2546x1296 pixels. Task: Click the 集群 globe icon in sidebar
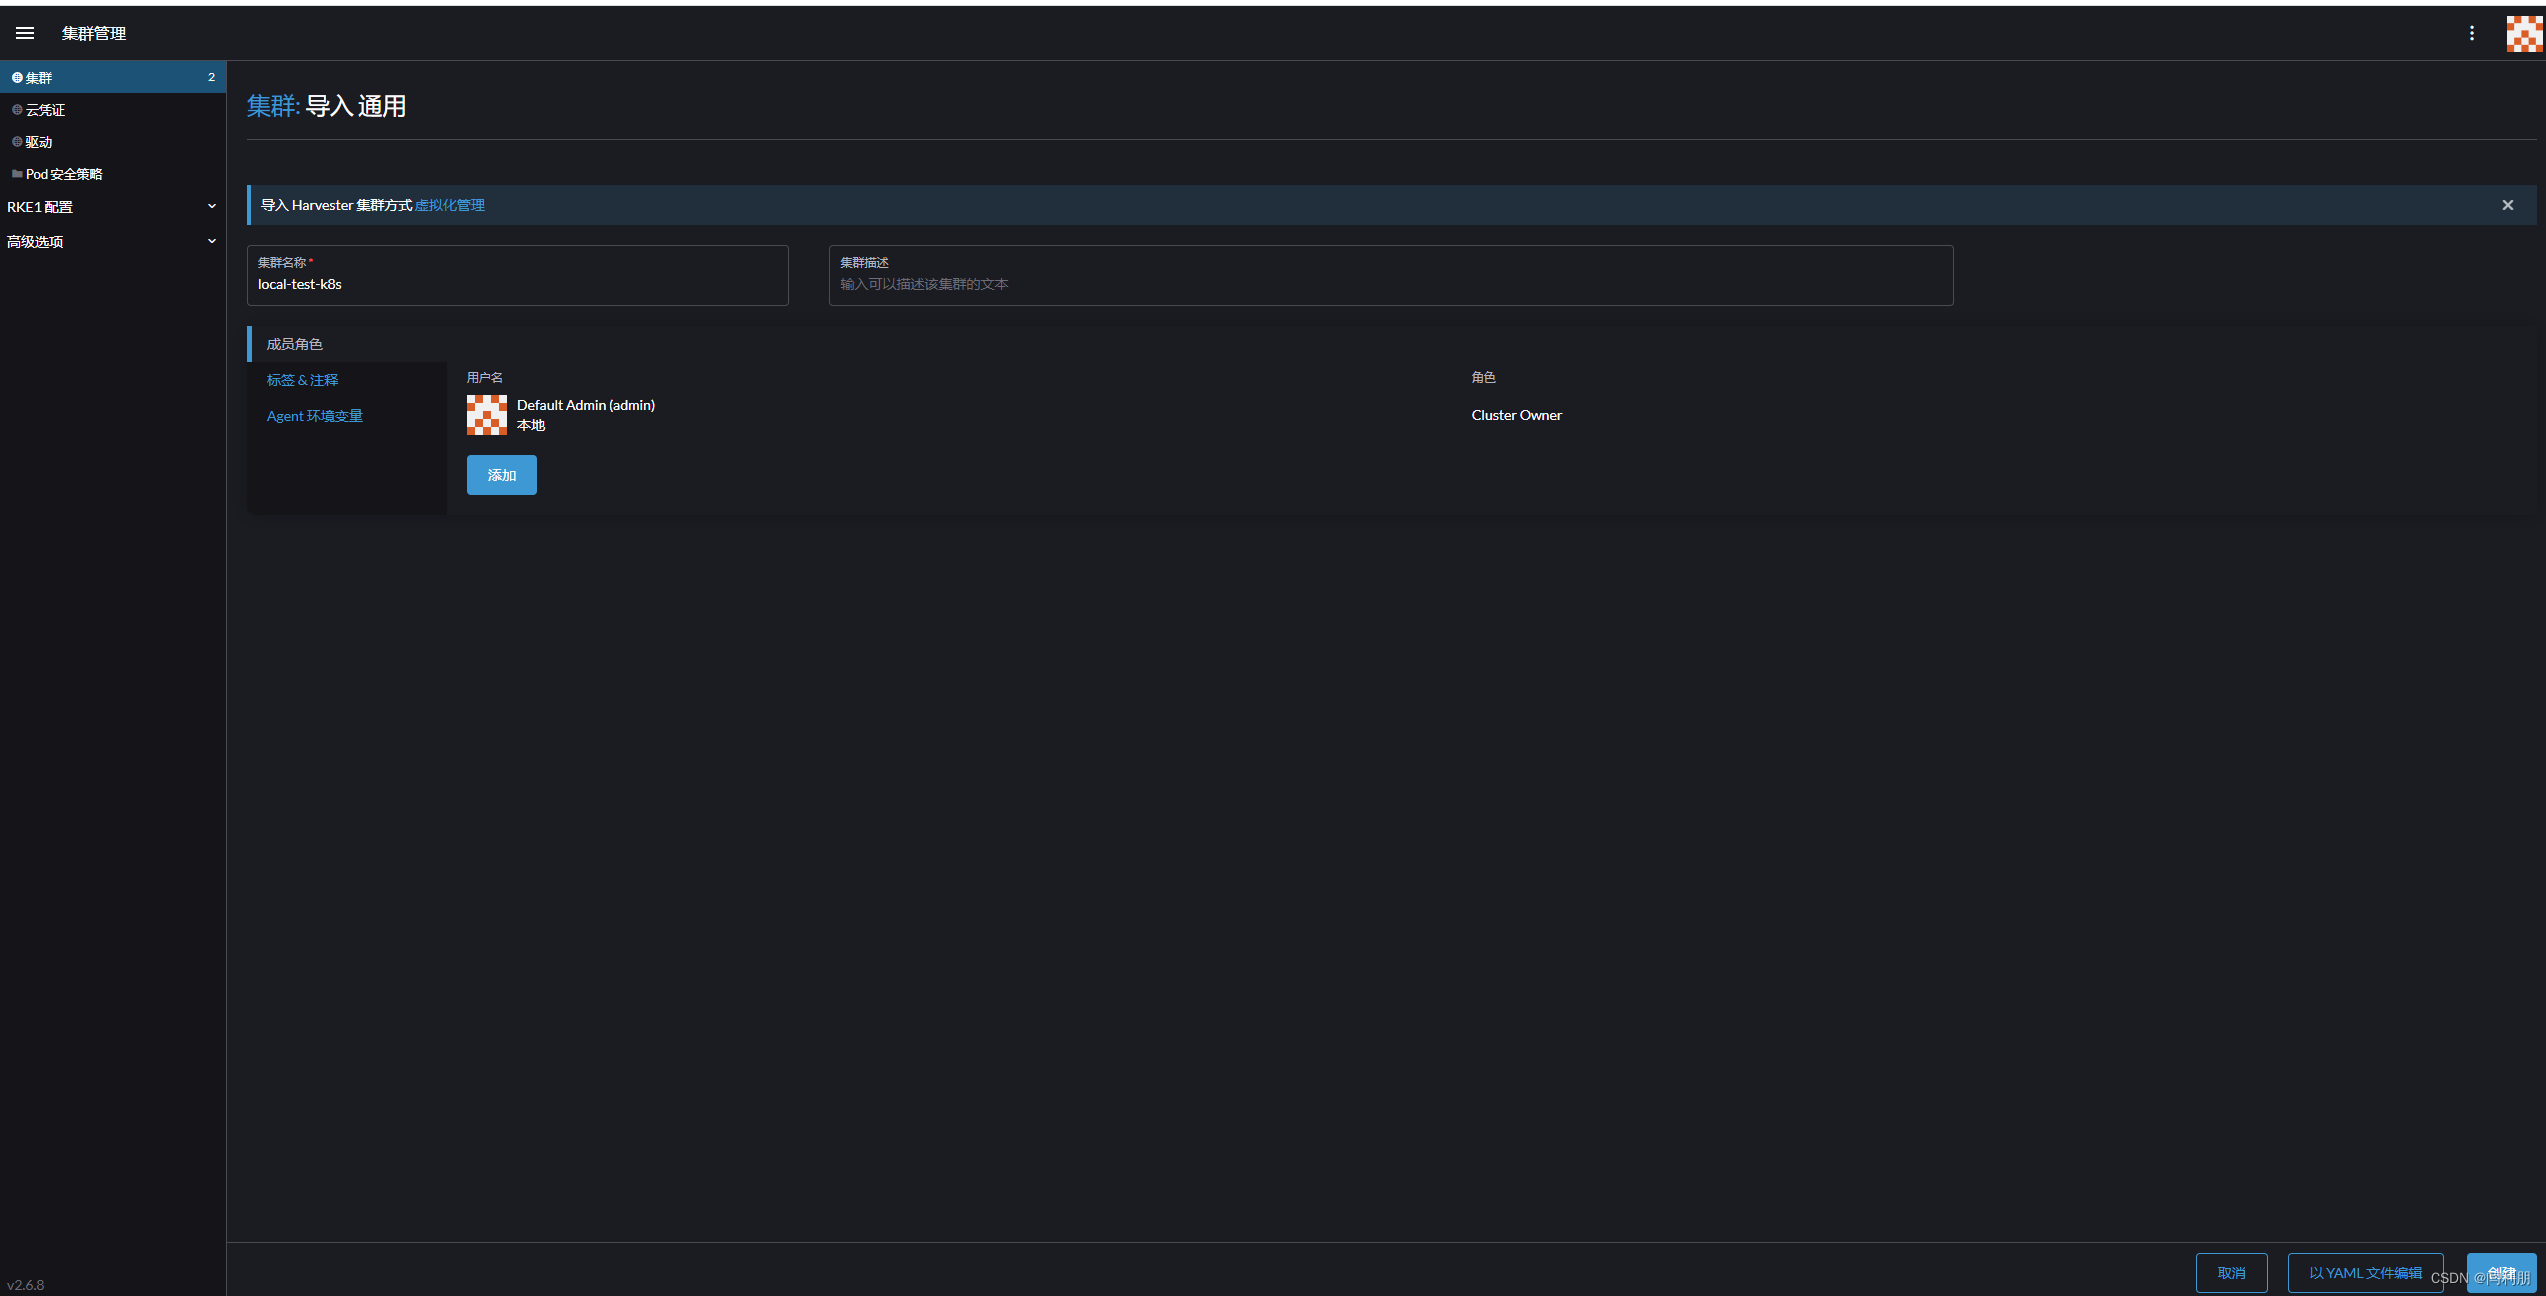click(17, 77)
